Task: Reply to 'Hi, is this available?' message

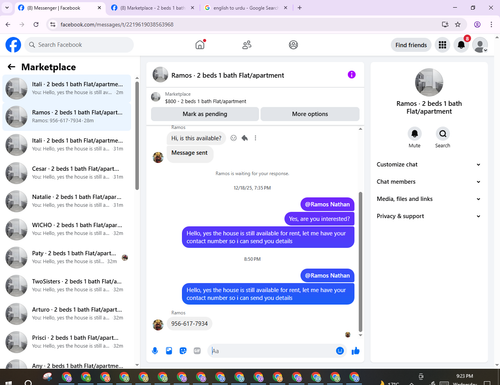Action: pos(245,138)
